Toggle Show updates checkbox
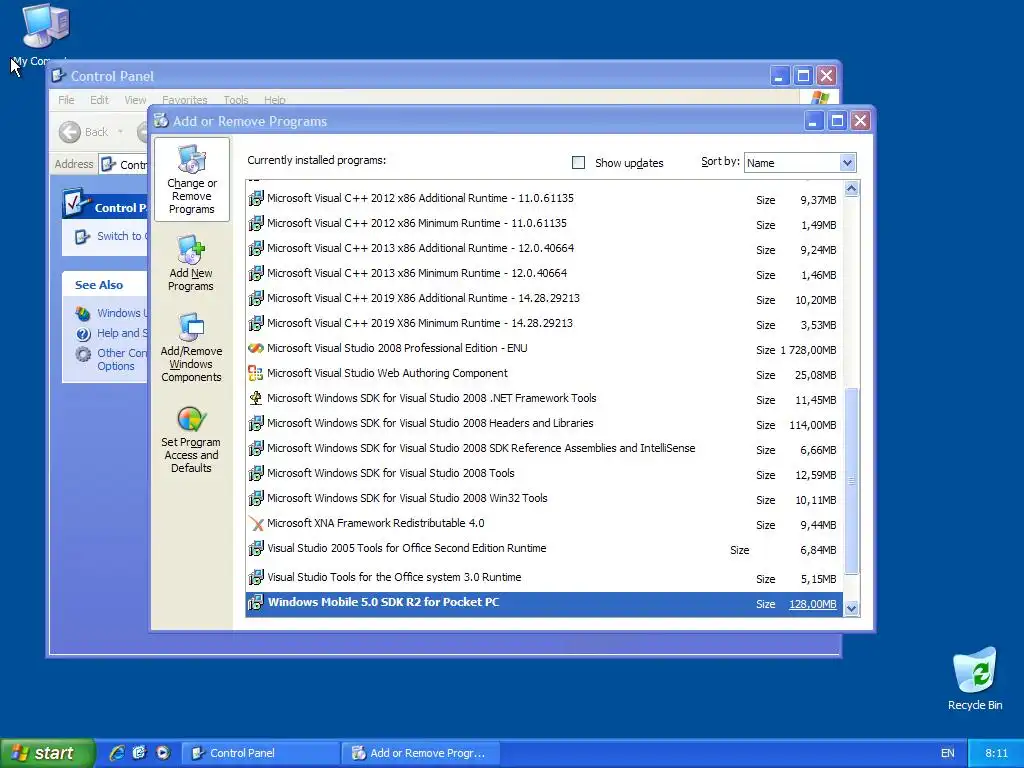This screenshot has height=768, width=1024. [578, 163]
